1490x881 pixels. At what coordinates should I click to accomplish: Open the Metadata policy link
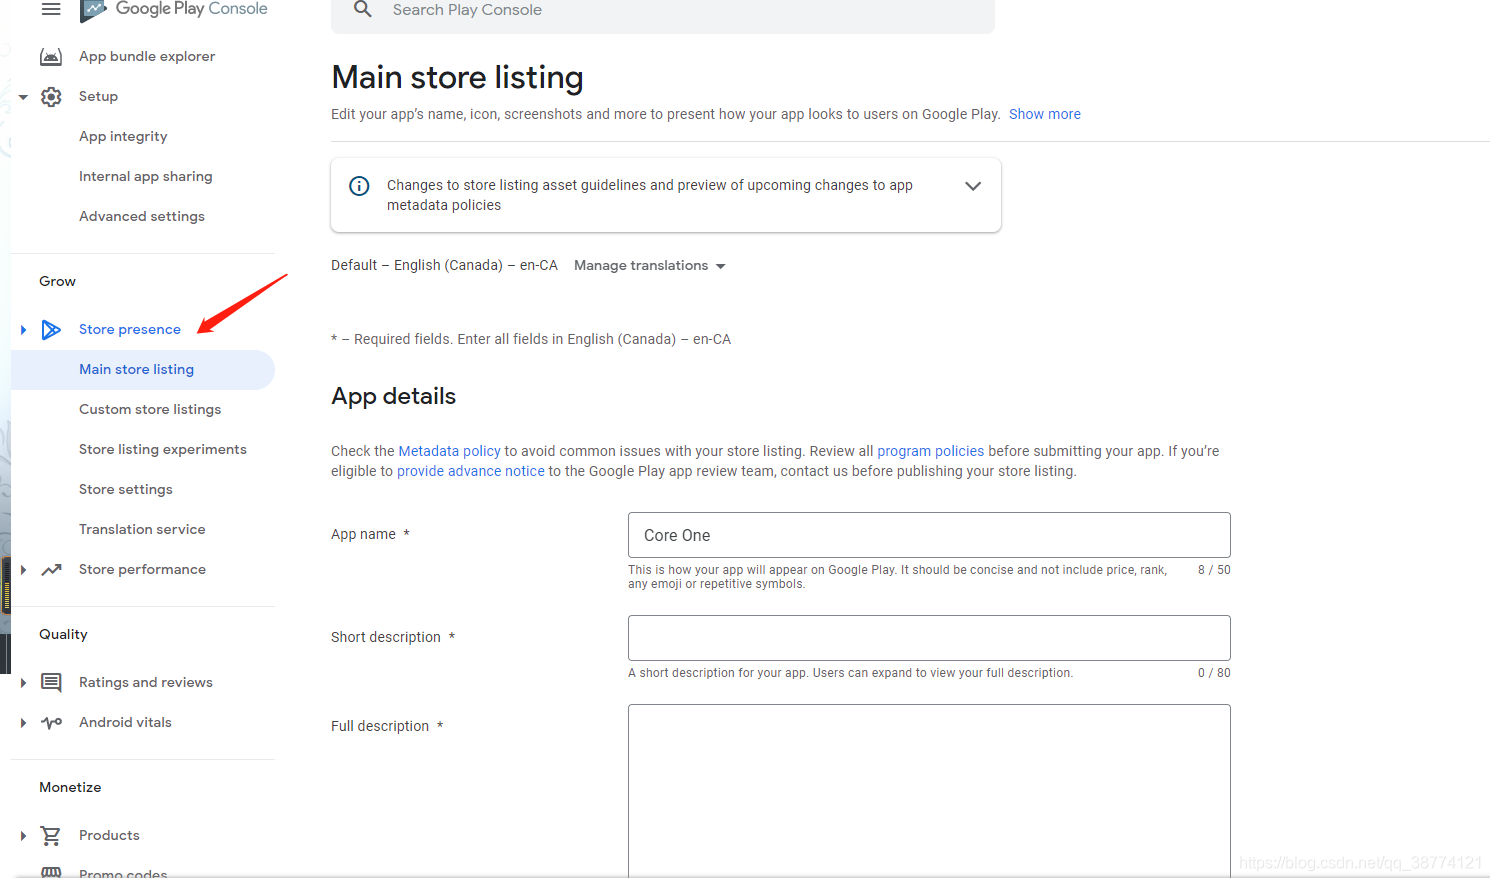coord(449,450)
